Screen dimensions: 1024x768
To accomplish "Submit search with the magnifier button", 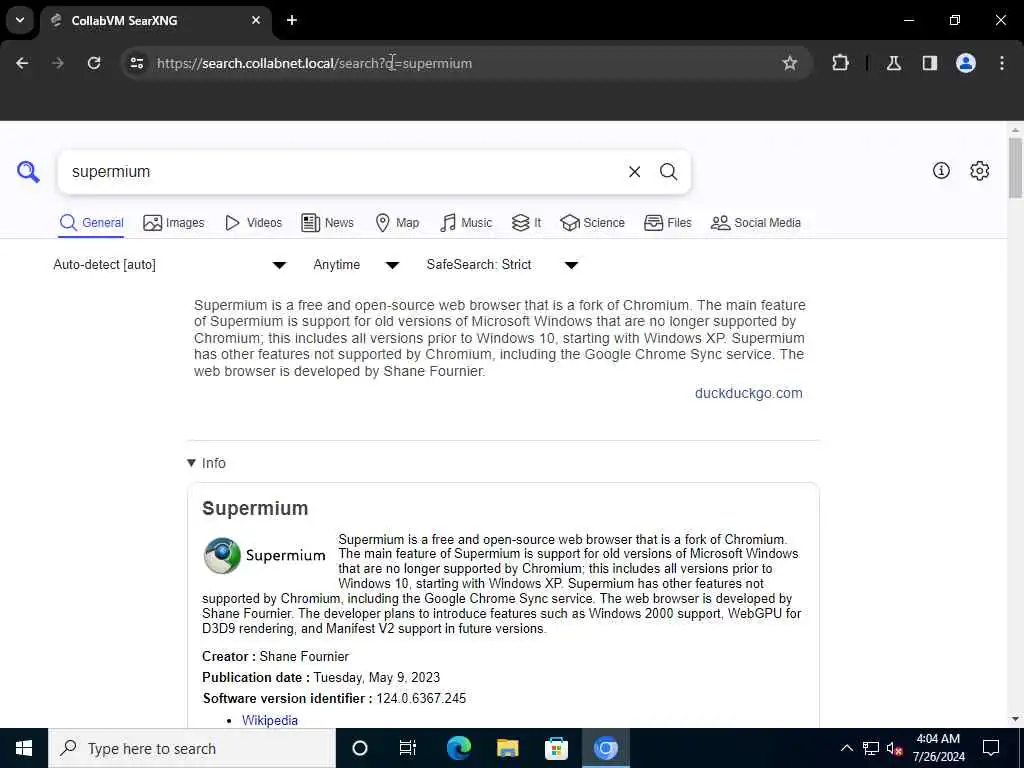I will 668,172.
